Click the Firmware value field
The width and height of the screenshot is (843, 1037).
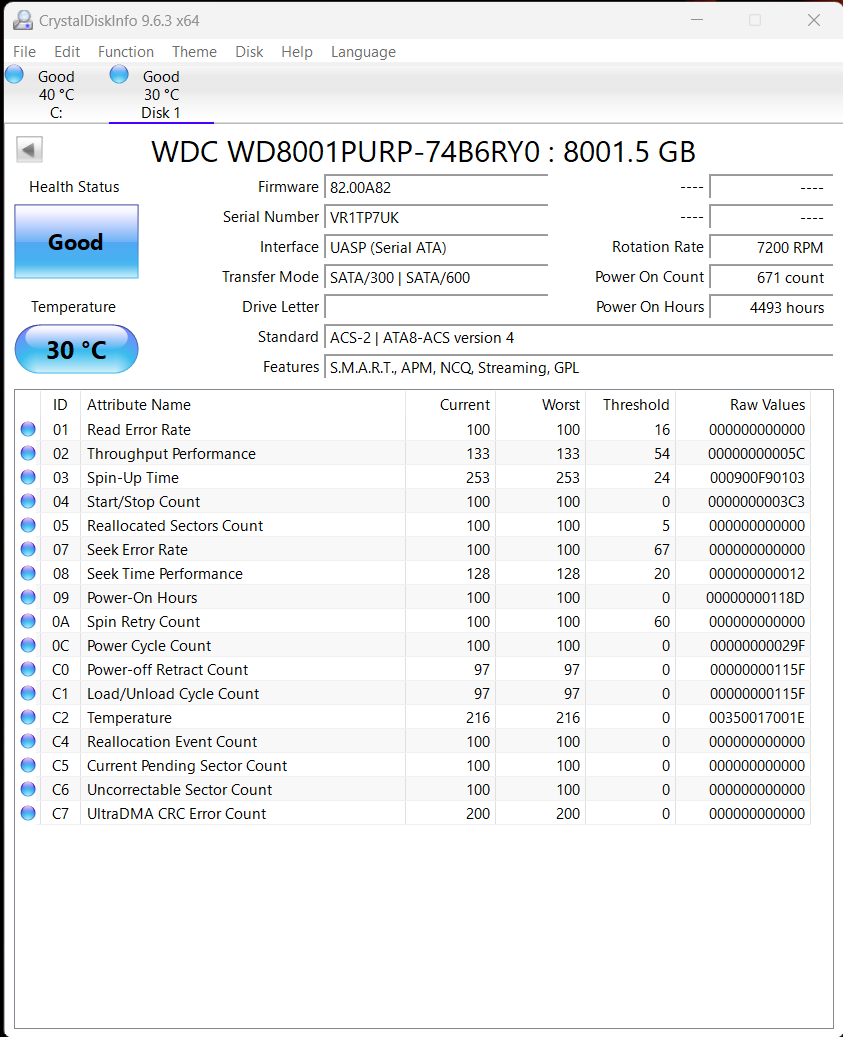[436, 187]
